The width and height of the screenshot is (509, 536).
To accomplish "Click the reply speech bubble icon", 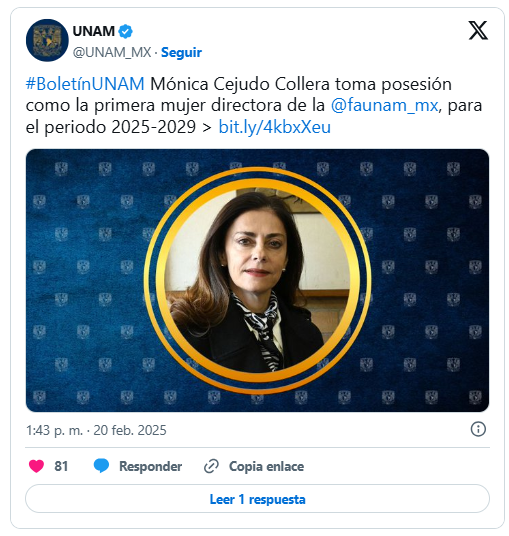I will point(101,466).
